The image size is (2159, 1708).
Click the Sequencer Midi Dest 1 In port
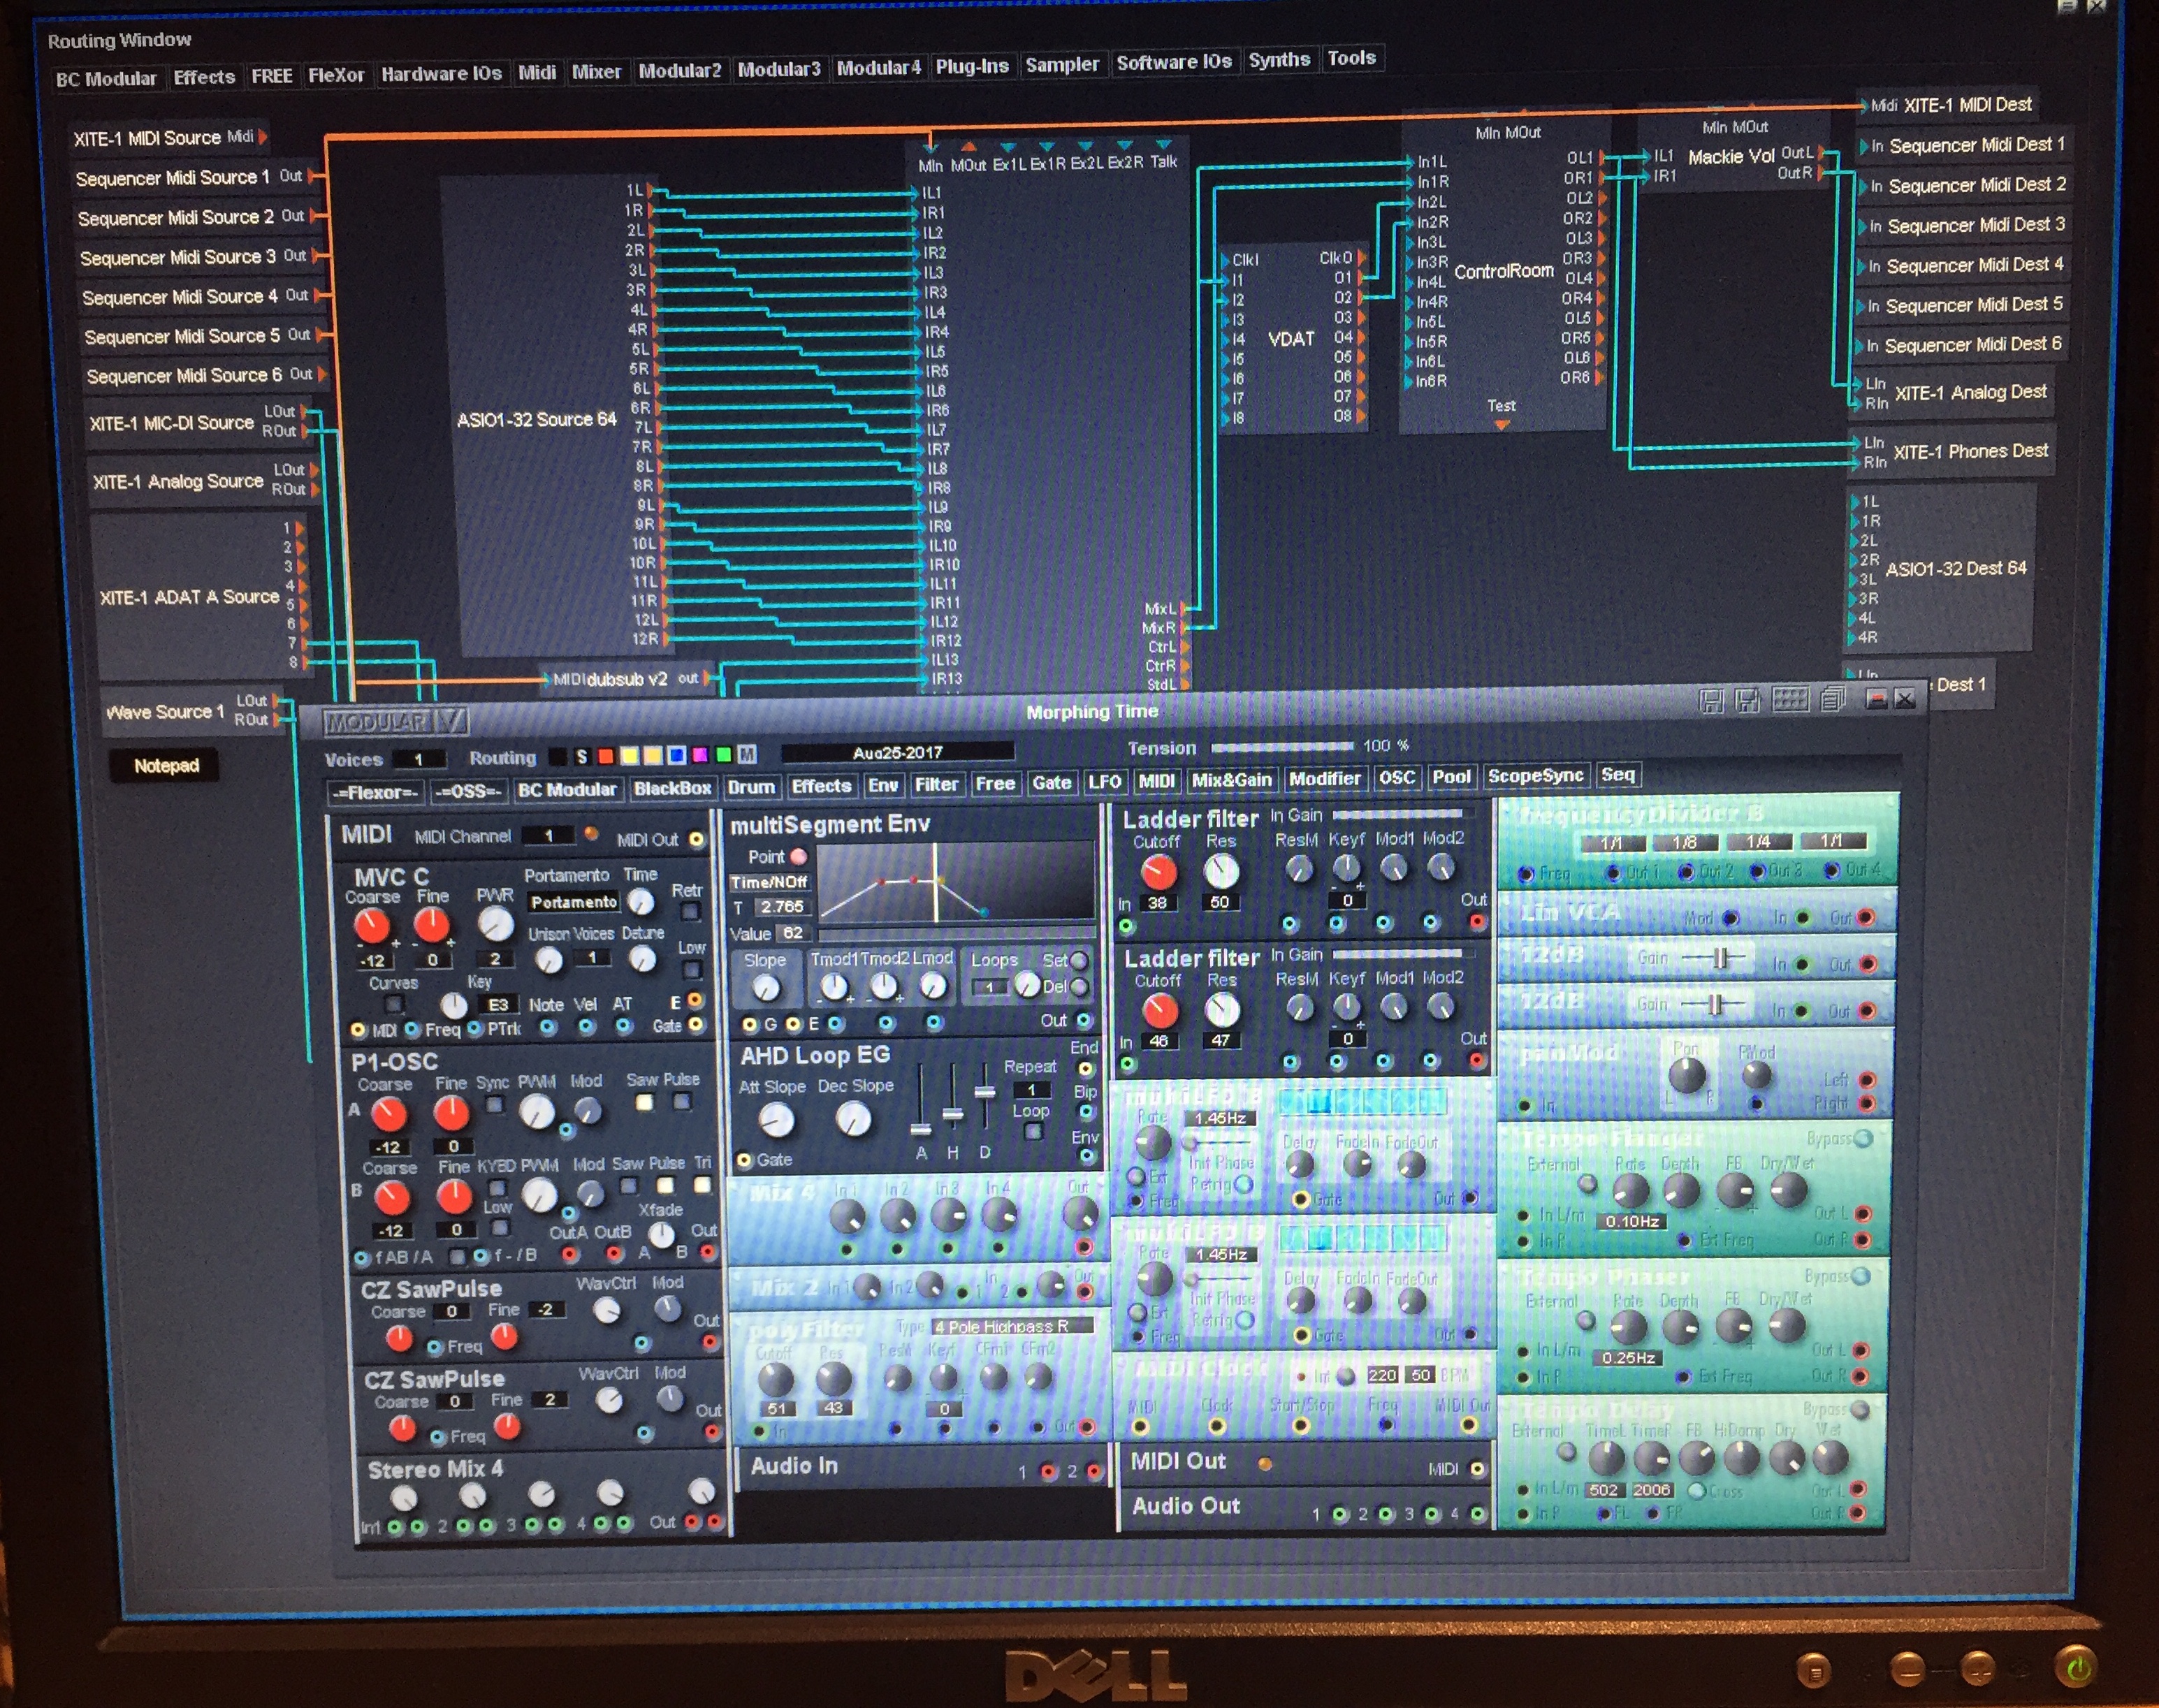click(x=1863, y=147)
